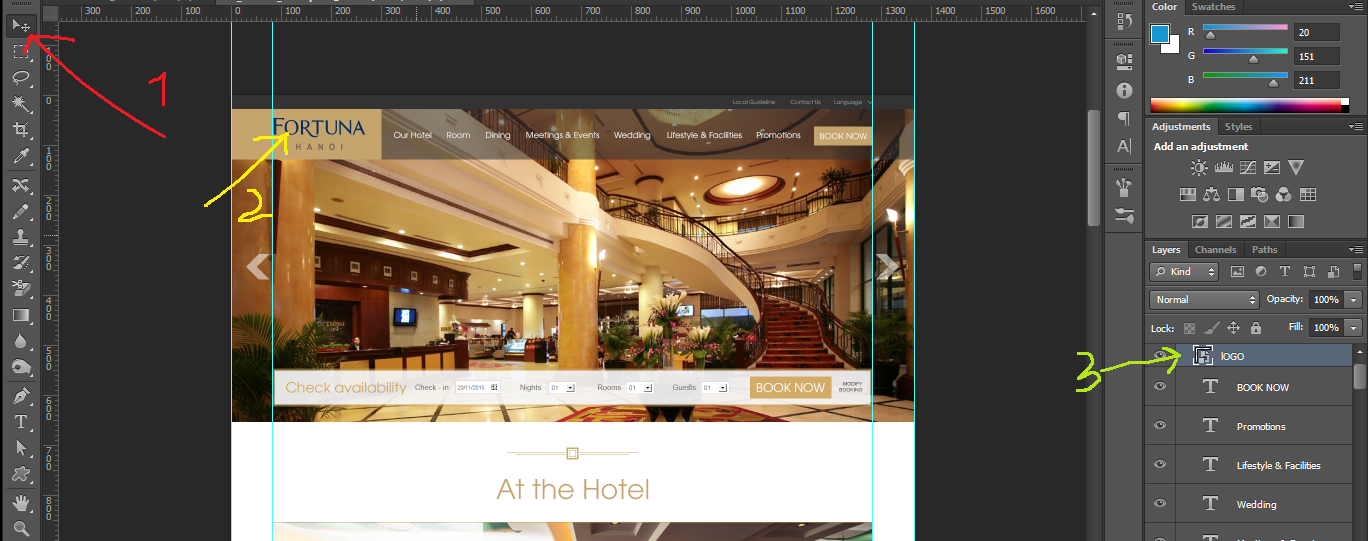Open the Adjustments panel flyout menu
The width and height of the screenshot is (1368, 541).
click(x=1356, y=127)
